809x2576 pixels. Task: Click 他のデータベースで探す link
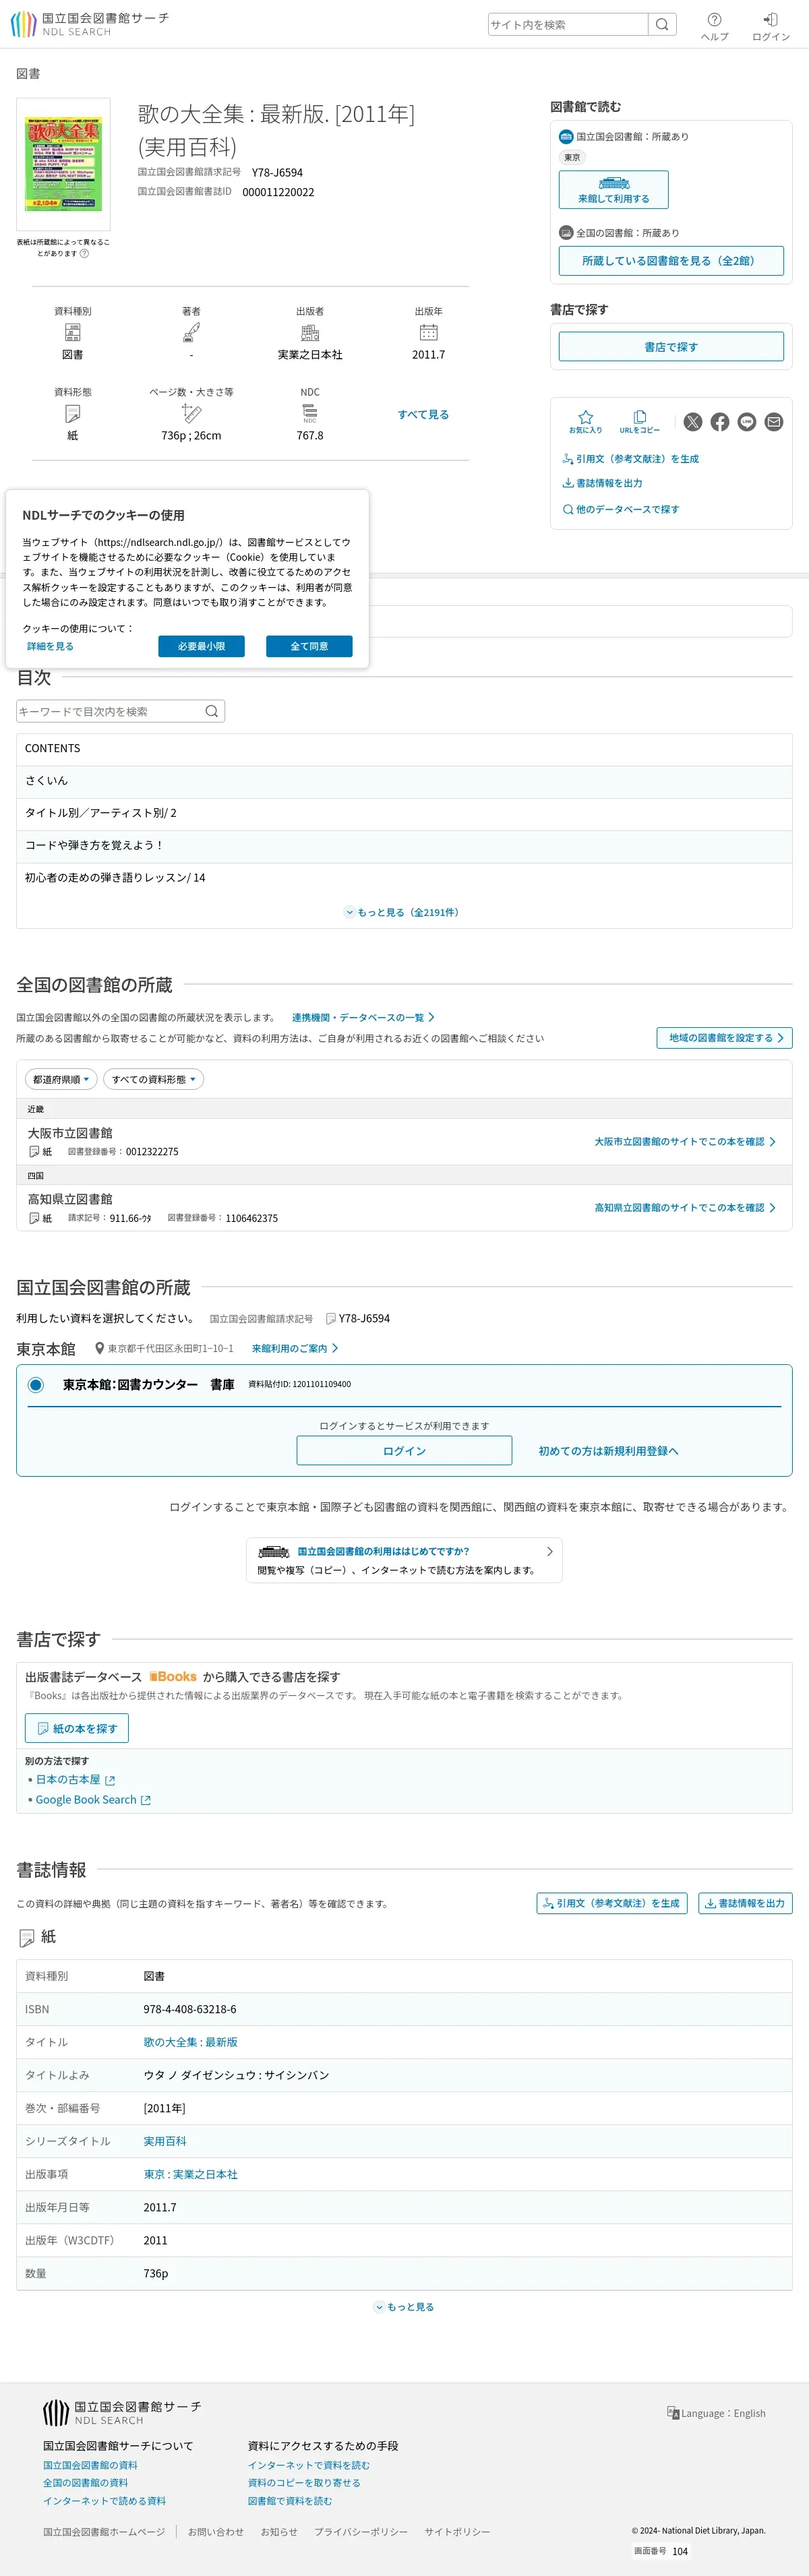621,509
